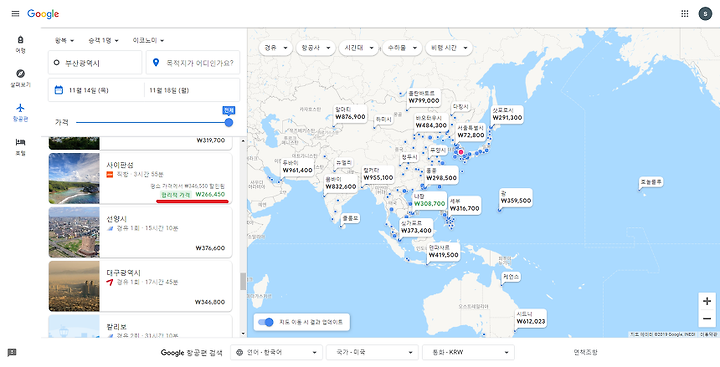
Task: Click the Google logo
Action: point(43,14)
